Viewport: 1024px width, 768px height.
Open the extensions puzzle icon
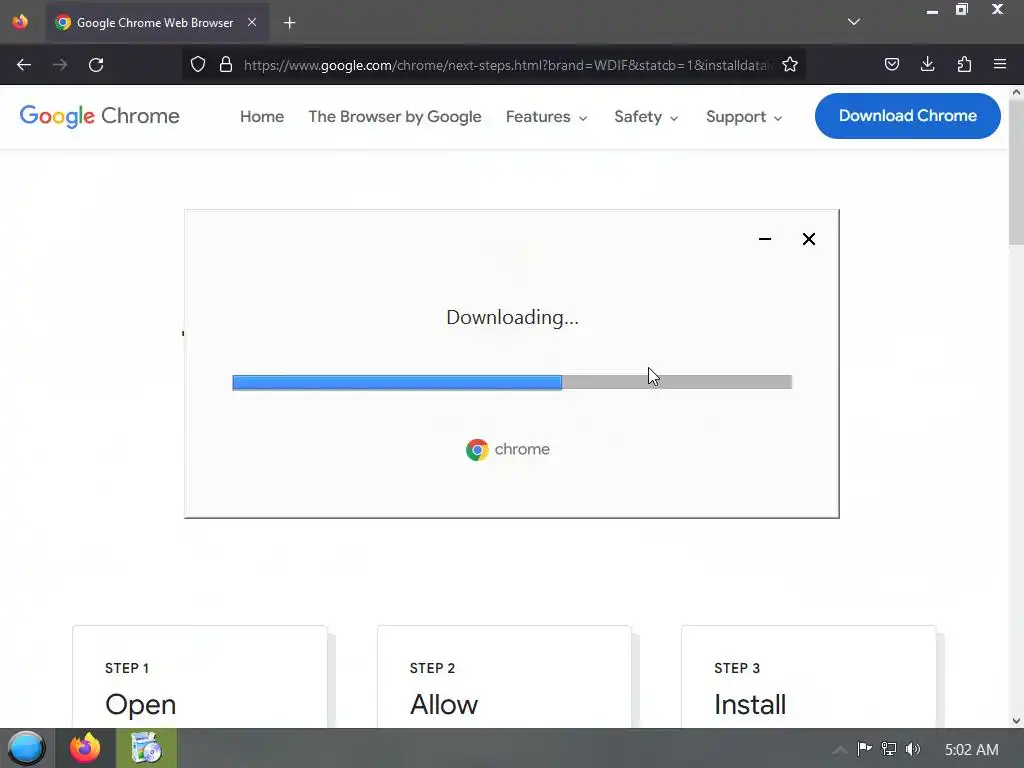[x=964, y=64]
